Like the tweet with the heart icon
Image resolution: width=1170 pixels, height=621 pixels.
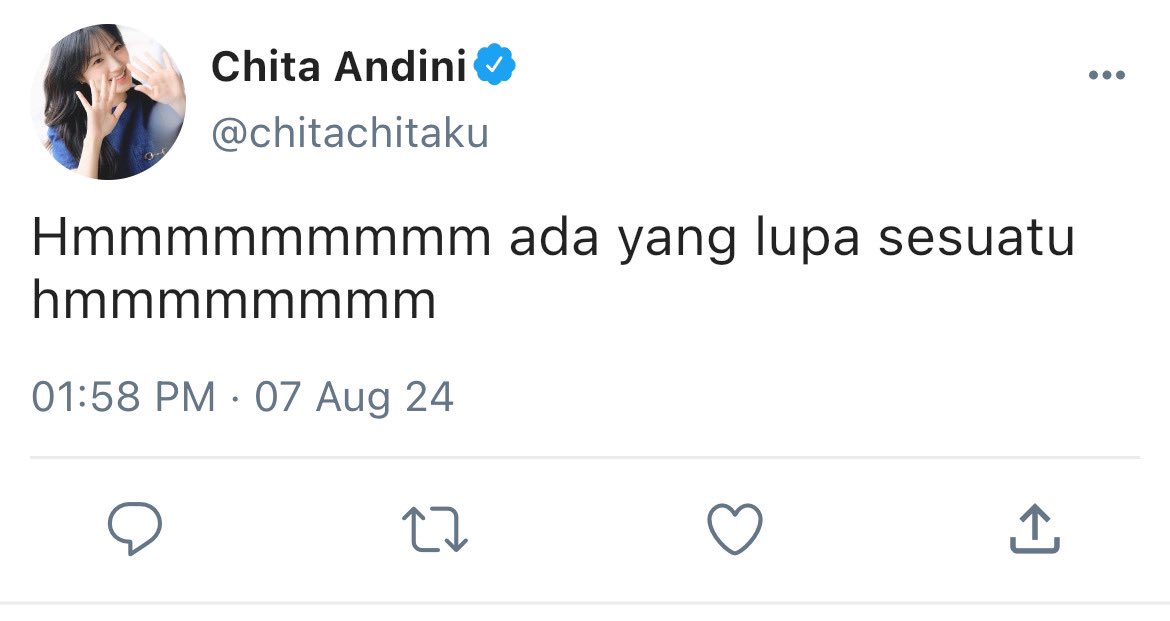pos(735,528)
